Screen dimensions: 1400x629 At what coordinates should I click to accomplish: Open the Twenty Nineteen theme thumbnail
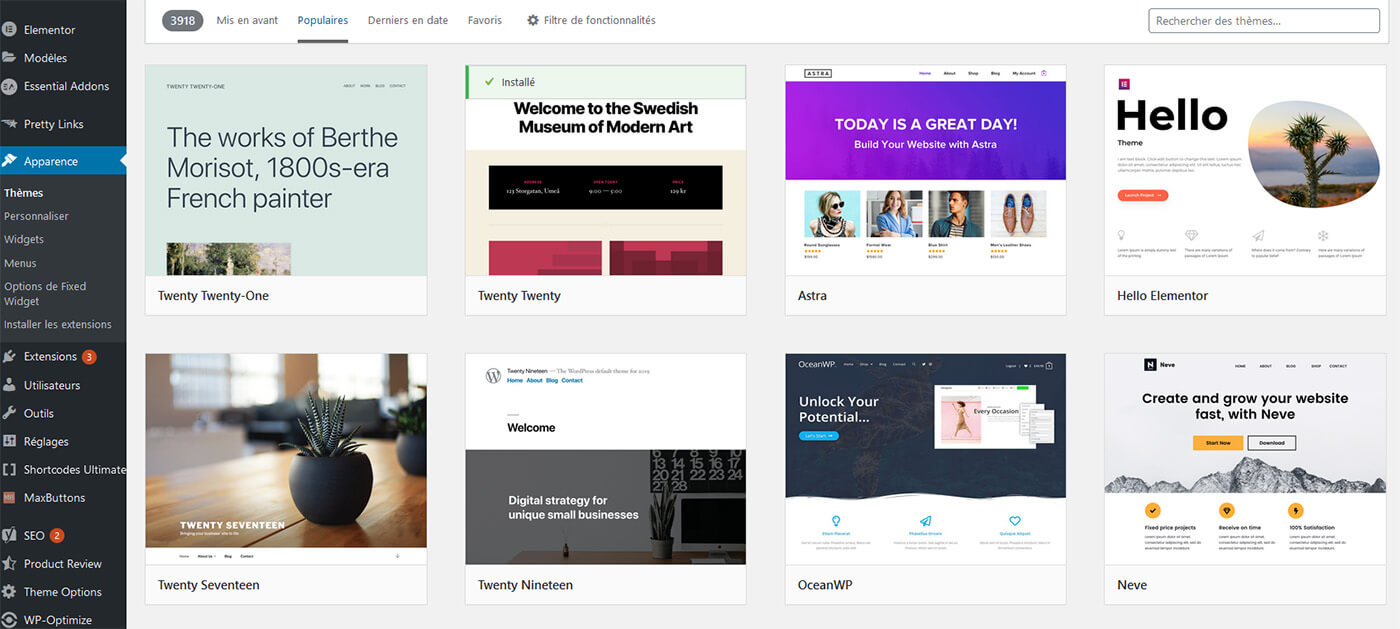pyautogui.click(x=606, y=459)
